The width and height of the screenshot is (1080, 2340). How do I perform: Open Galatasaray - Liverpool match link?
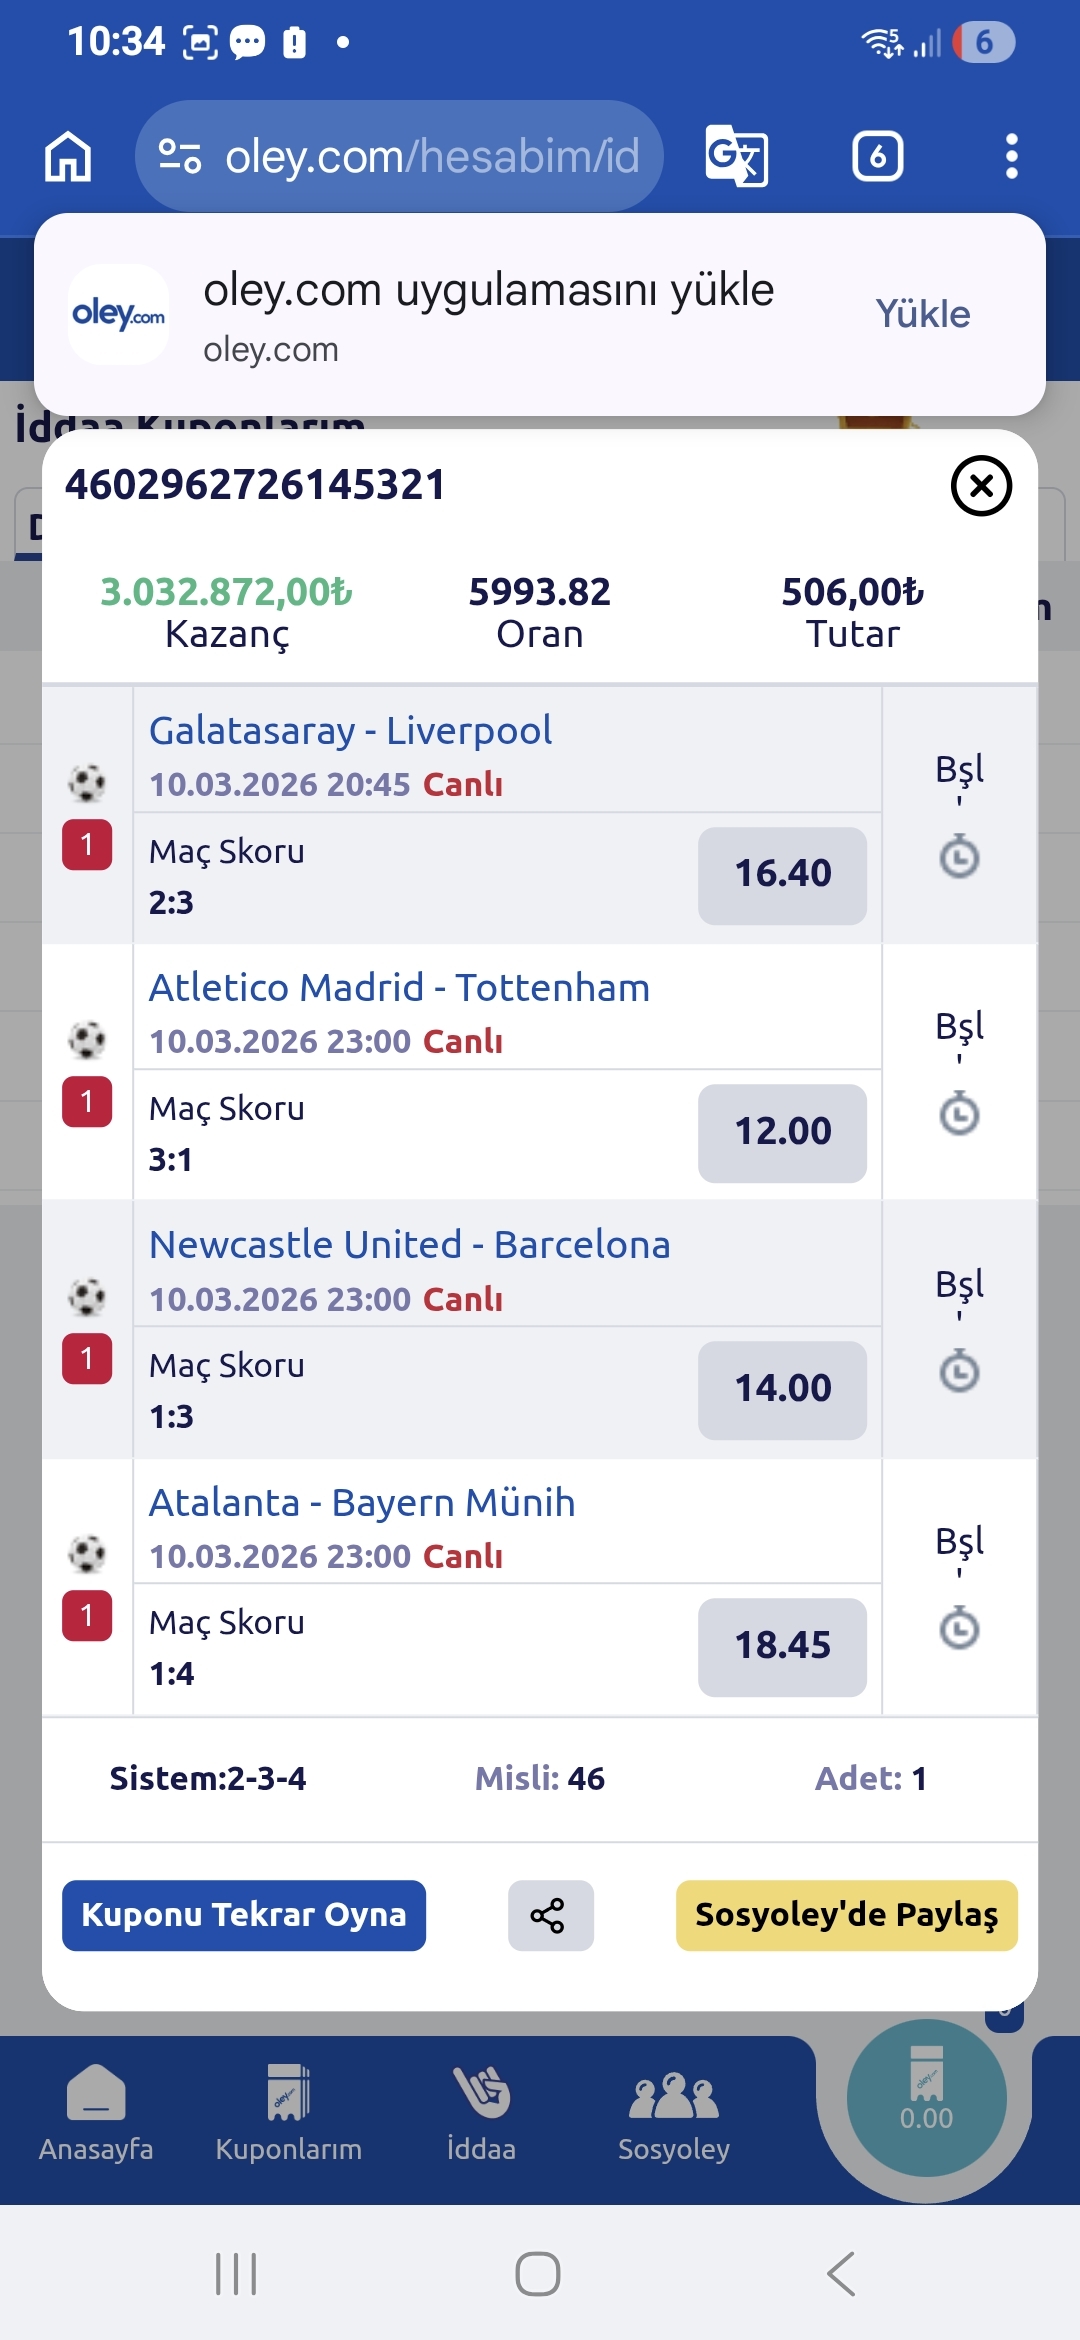coord(350,731)
